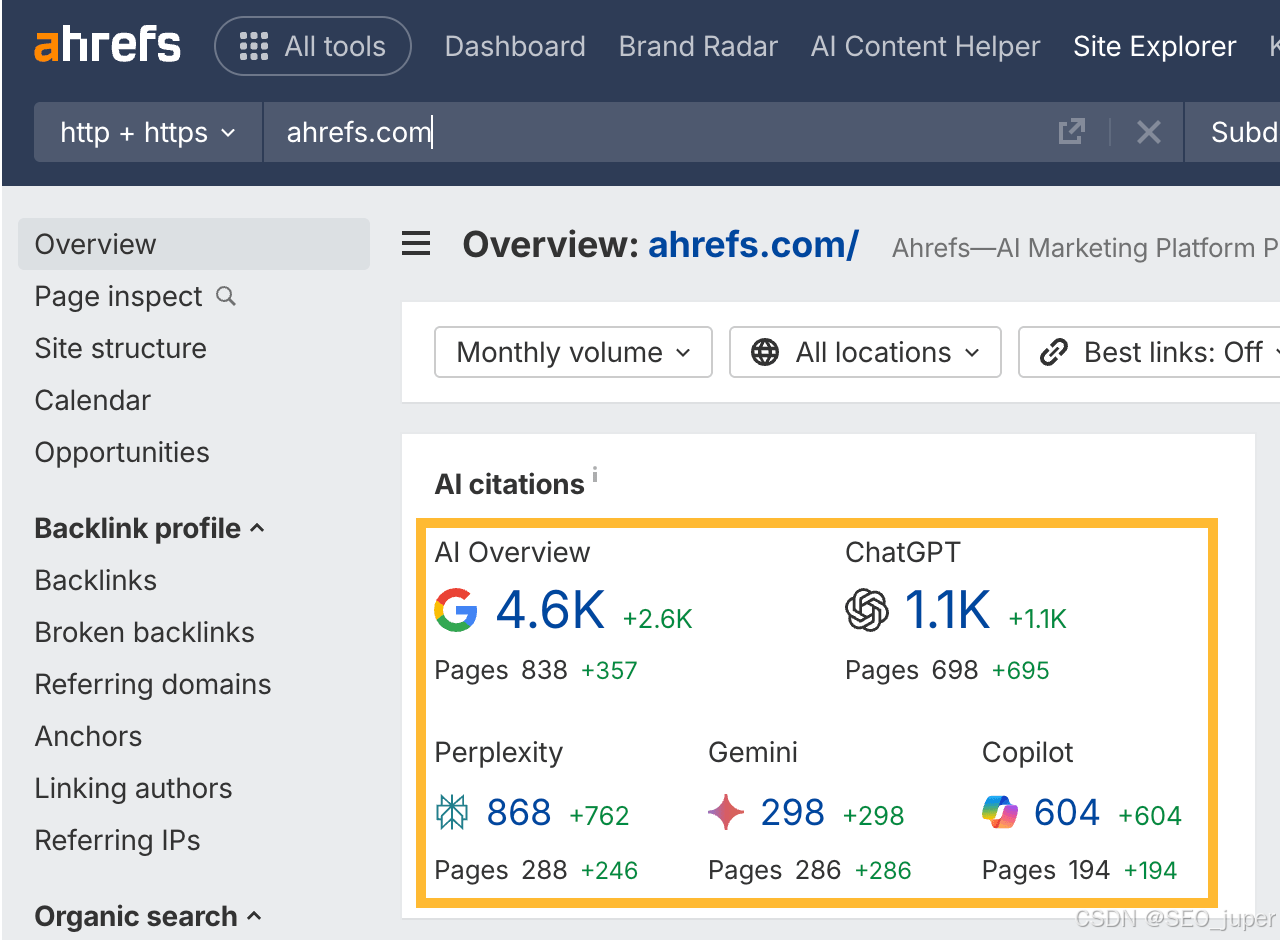Clear the URL field with X icon

point(1148,132)
